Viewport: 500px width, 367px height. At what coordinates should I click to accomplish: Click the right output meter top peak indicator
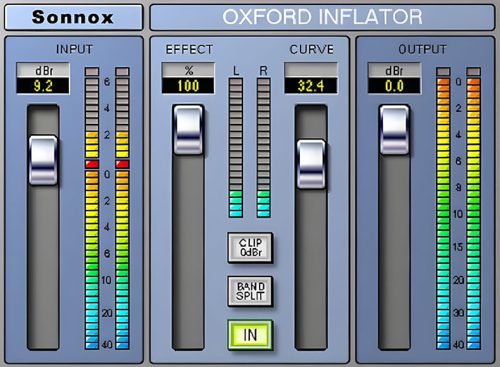click(x=474, y=71)
